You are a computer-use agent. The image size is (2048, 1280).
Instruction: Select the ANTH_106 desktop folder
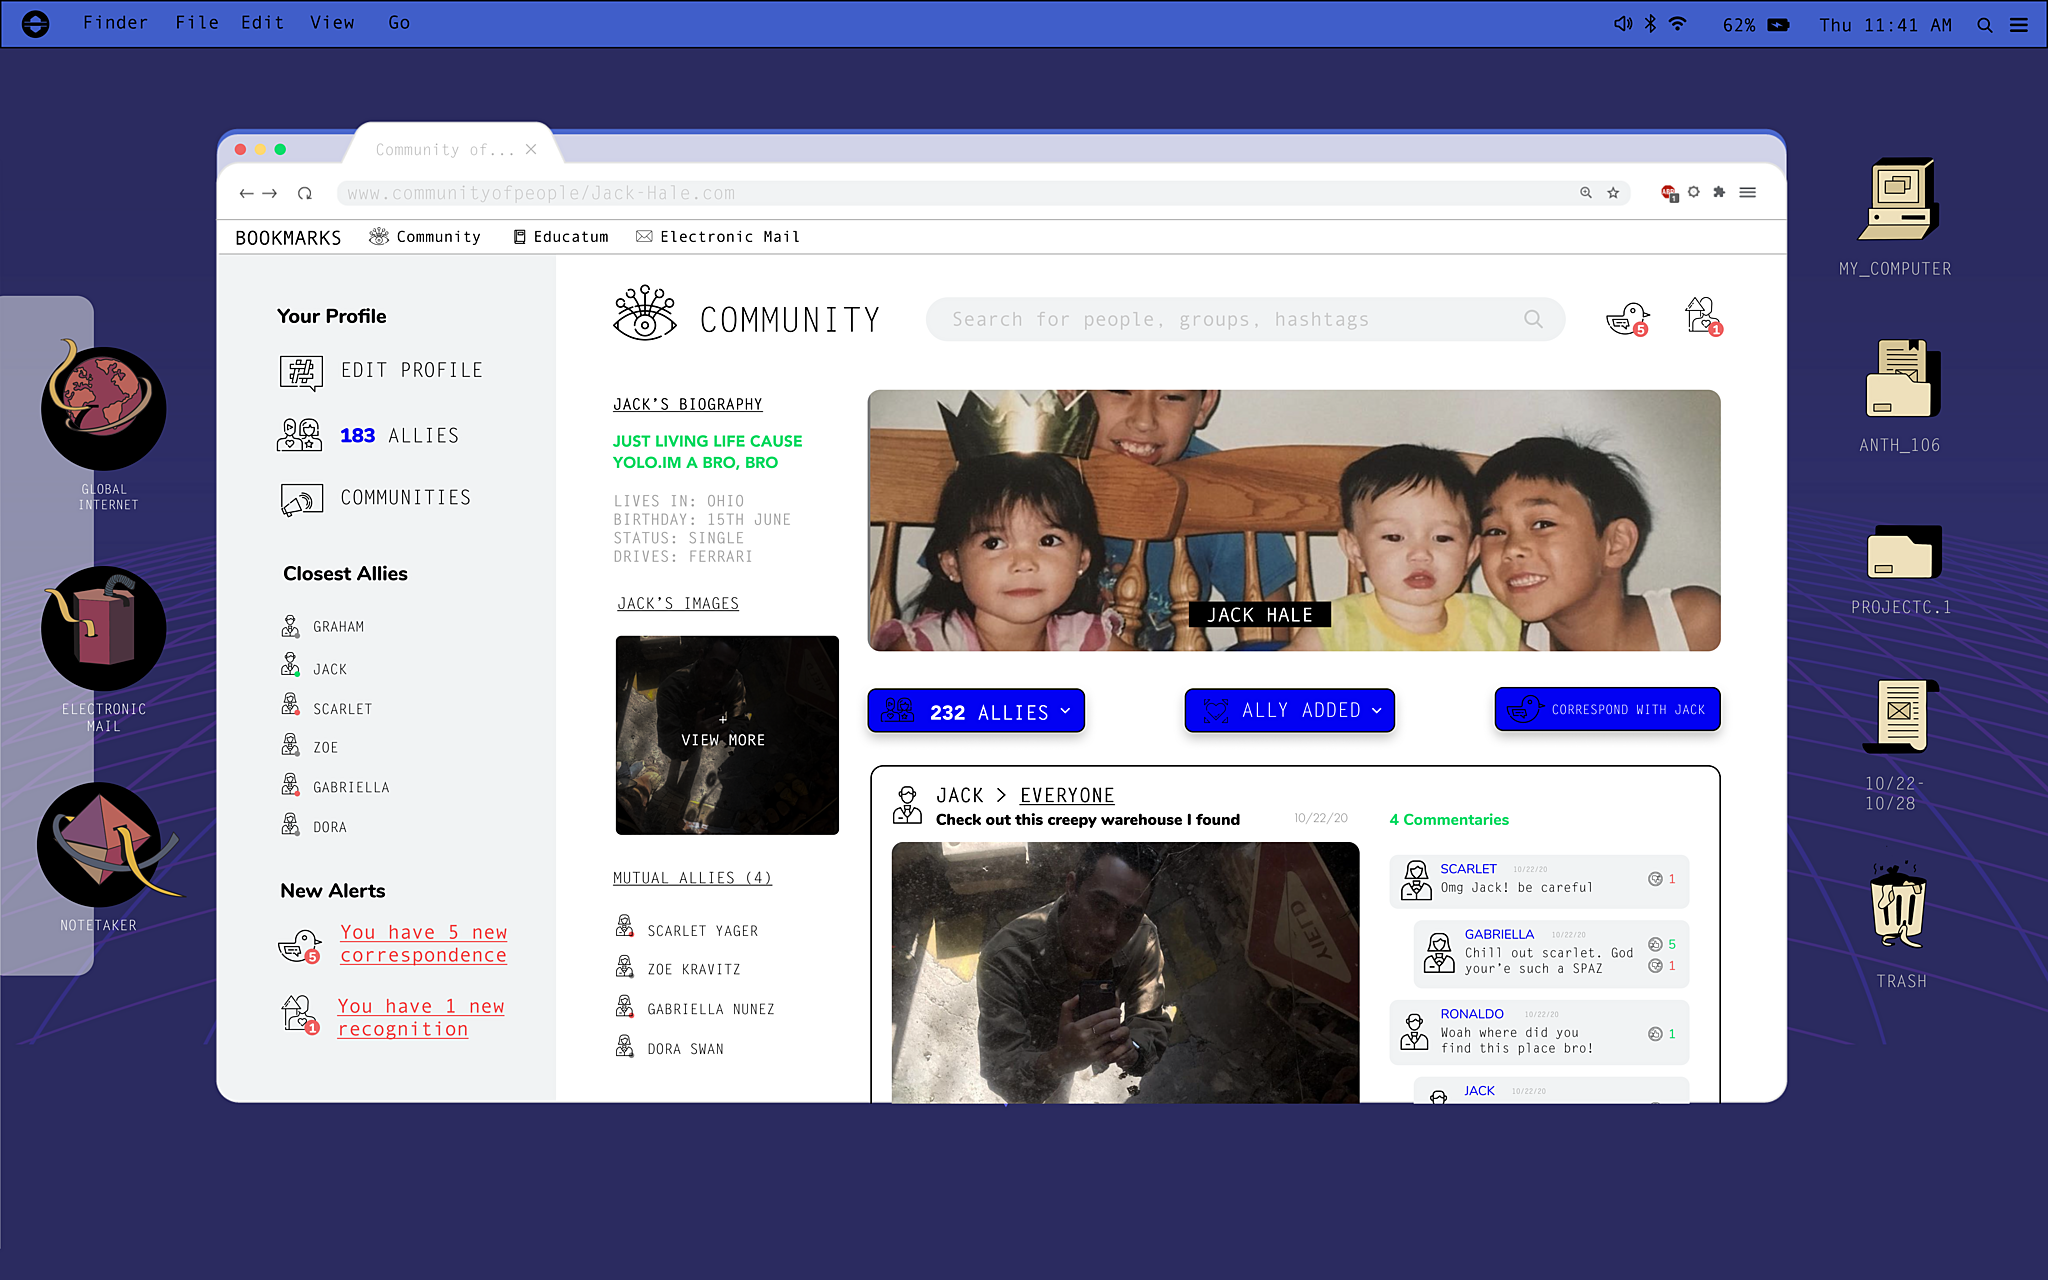point(1901,379)
